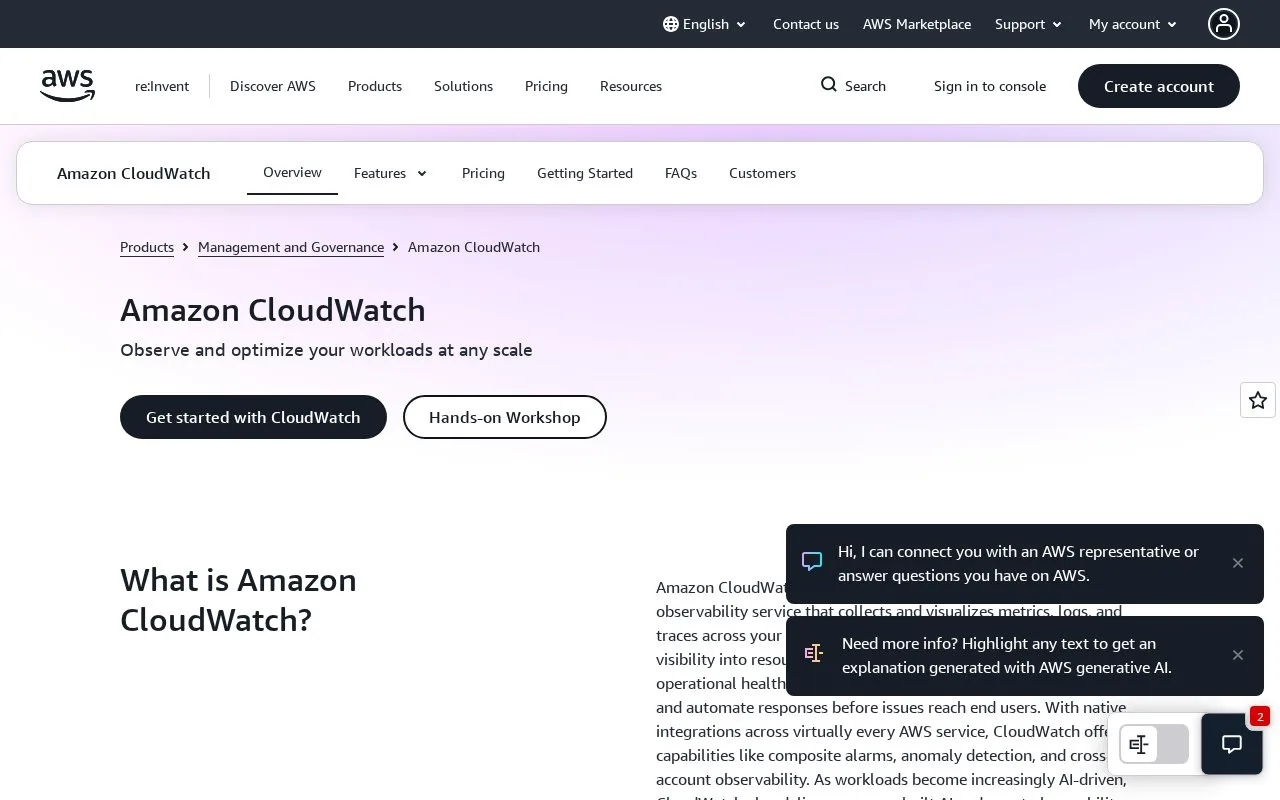Click the Create account button

1159,86
